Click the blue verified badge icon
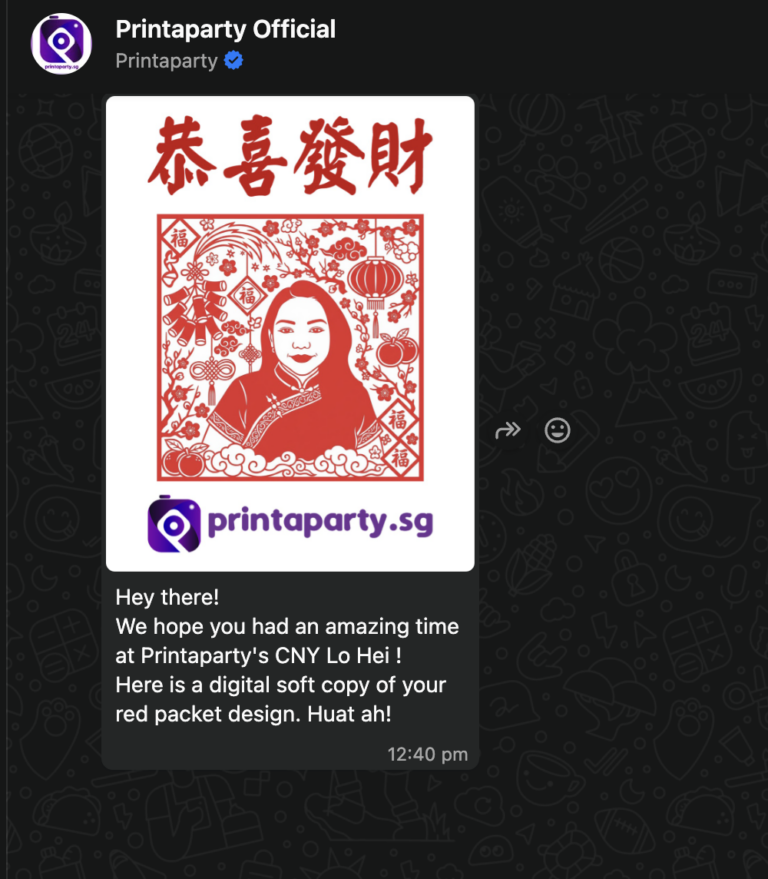 (234, 61)
